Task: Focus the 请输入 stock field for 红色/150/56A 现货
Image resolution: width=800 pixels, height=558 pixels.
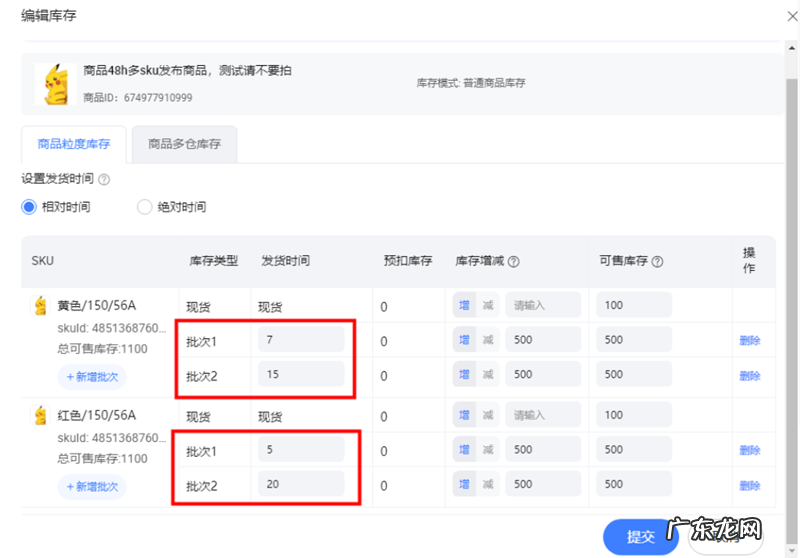Action: click(543, 415)
